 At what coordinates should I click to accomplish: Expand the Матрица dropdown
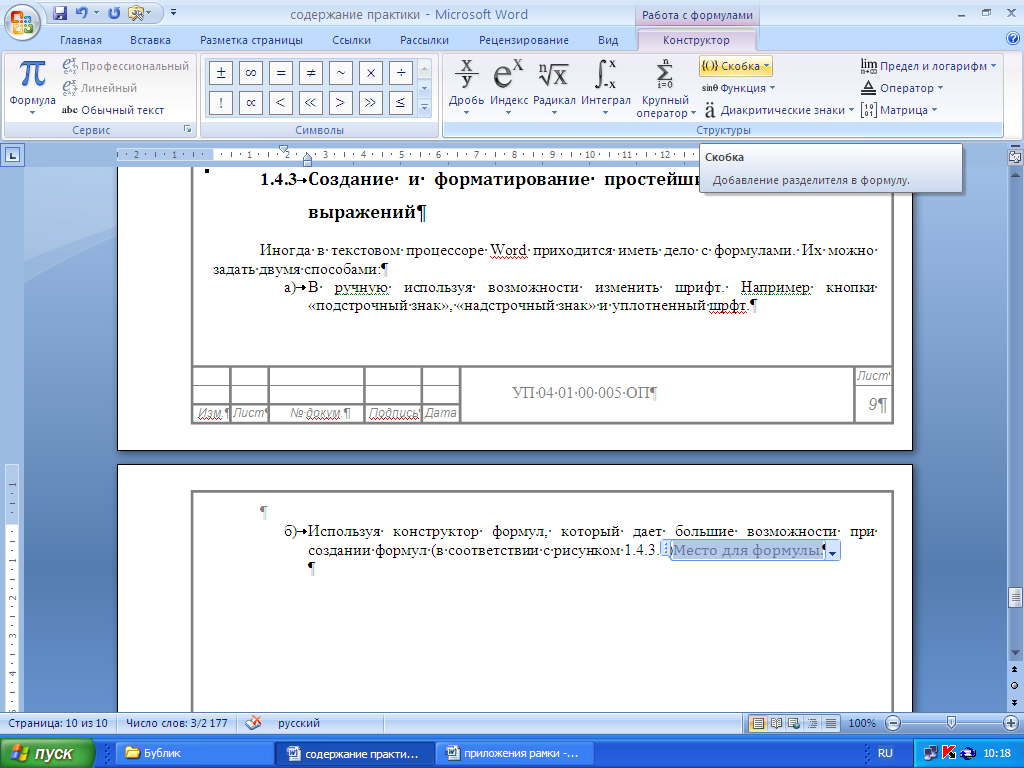[899, 110]
